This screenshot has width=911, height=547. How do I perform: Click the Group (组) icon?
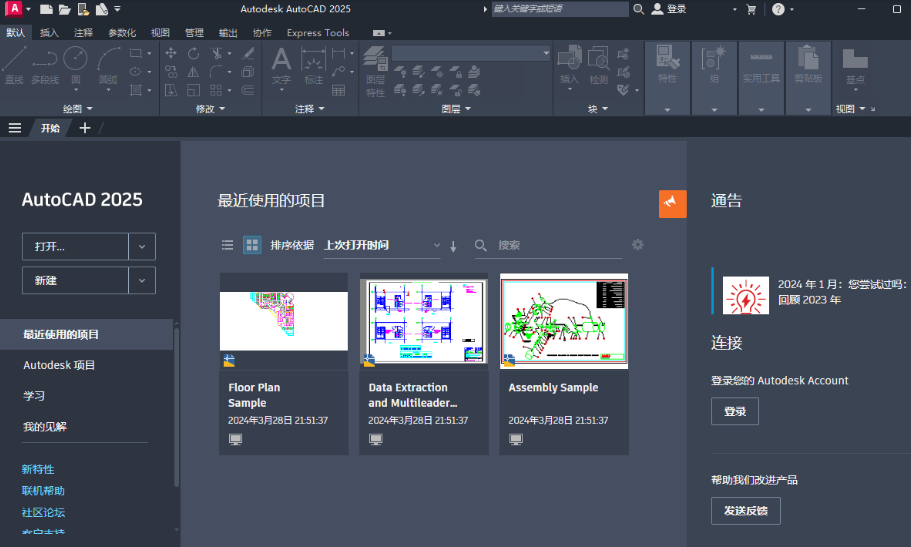(714, 65)
